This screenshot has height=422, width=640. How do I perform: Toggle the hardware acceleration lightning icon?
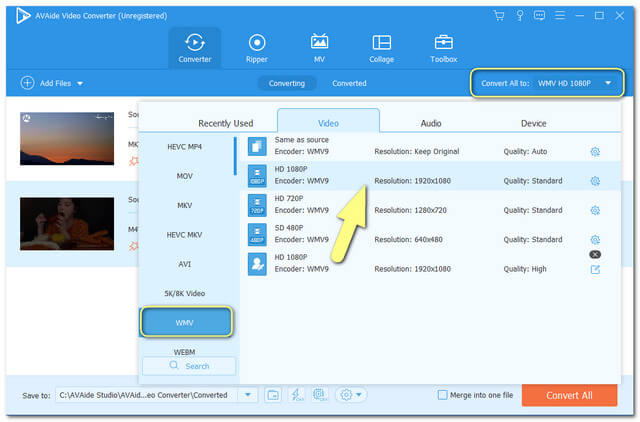tap(296, 395)
